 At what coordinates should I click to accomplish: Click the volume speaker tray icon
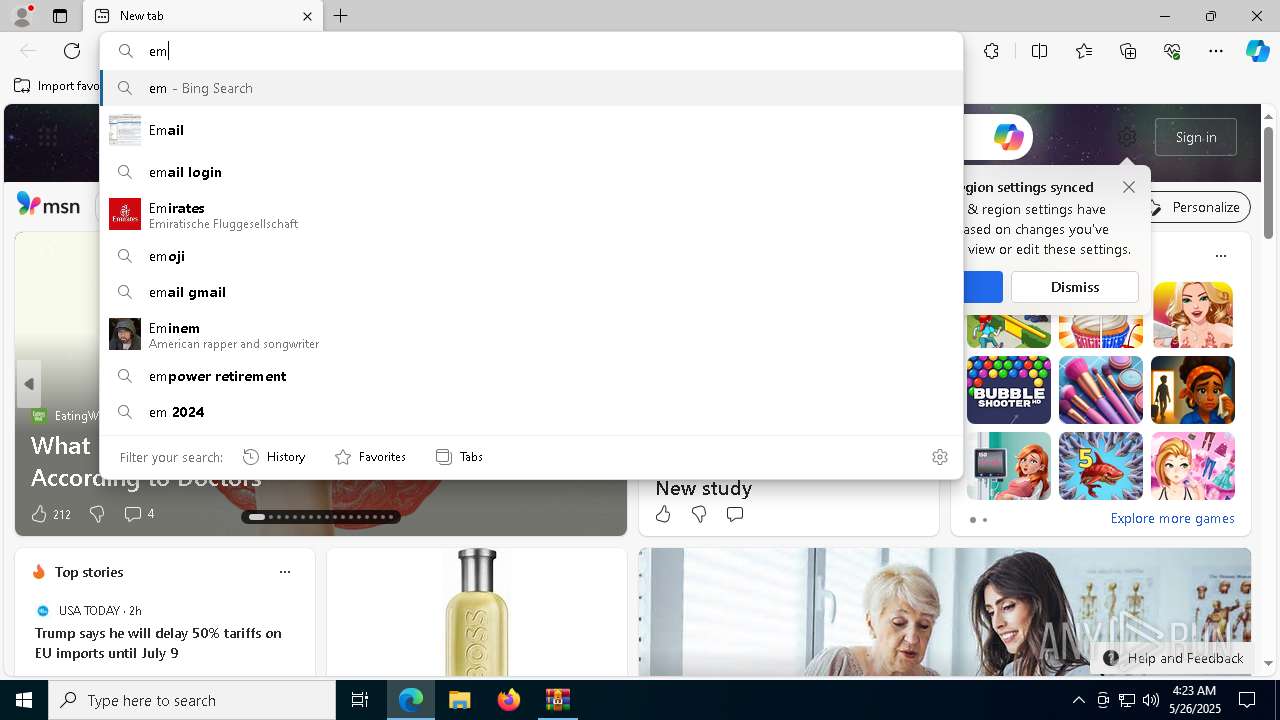click(x=1151, y=700)
